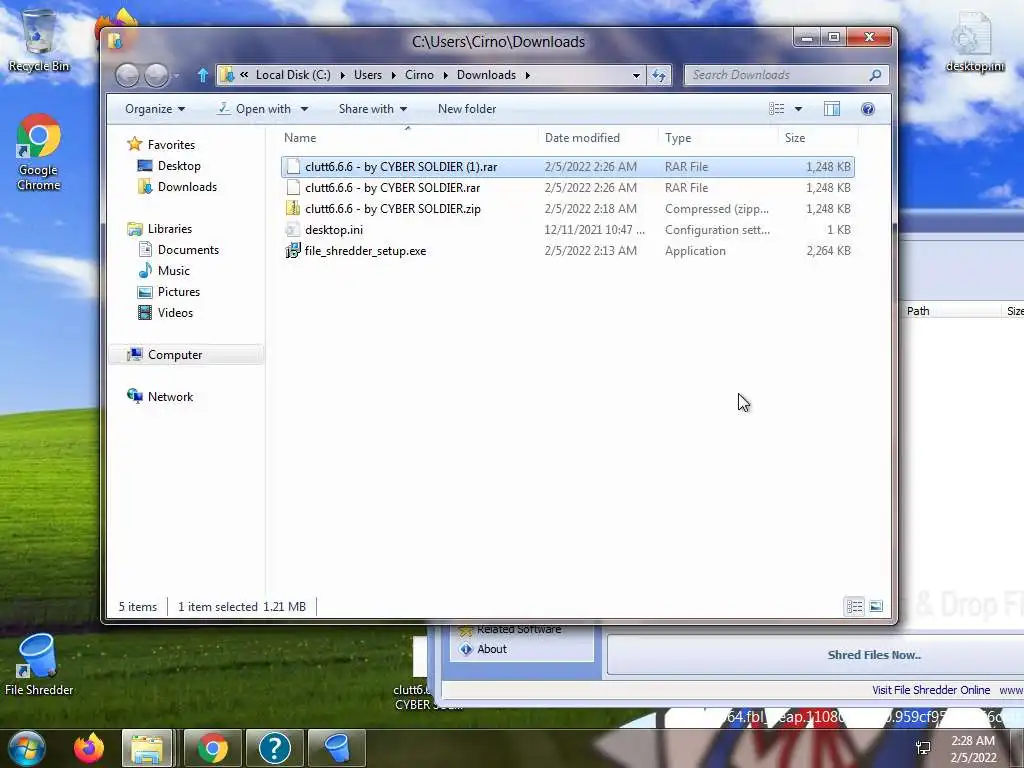Create a New folder

tap(467, 109)
